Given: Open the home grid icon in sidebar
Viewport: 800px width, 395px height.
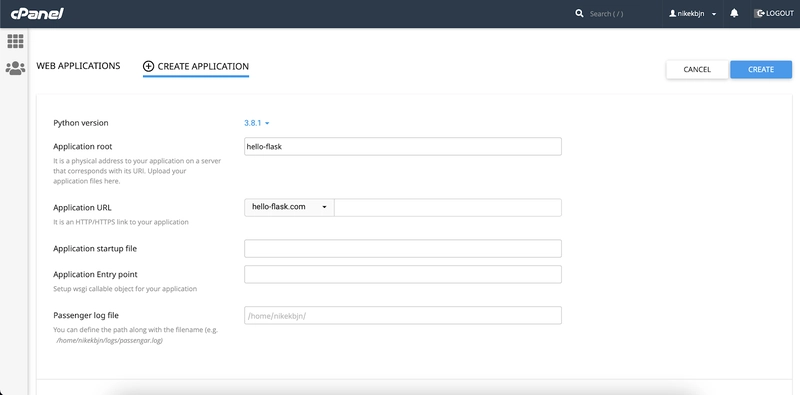Looking at the screenshot, I should 15,41.
